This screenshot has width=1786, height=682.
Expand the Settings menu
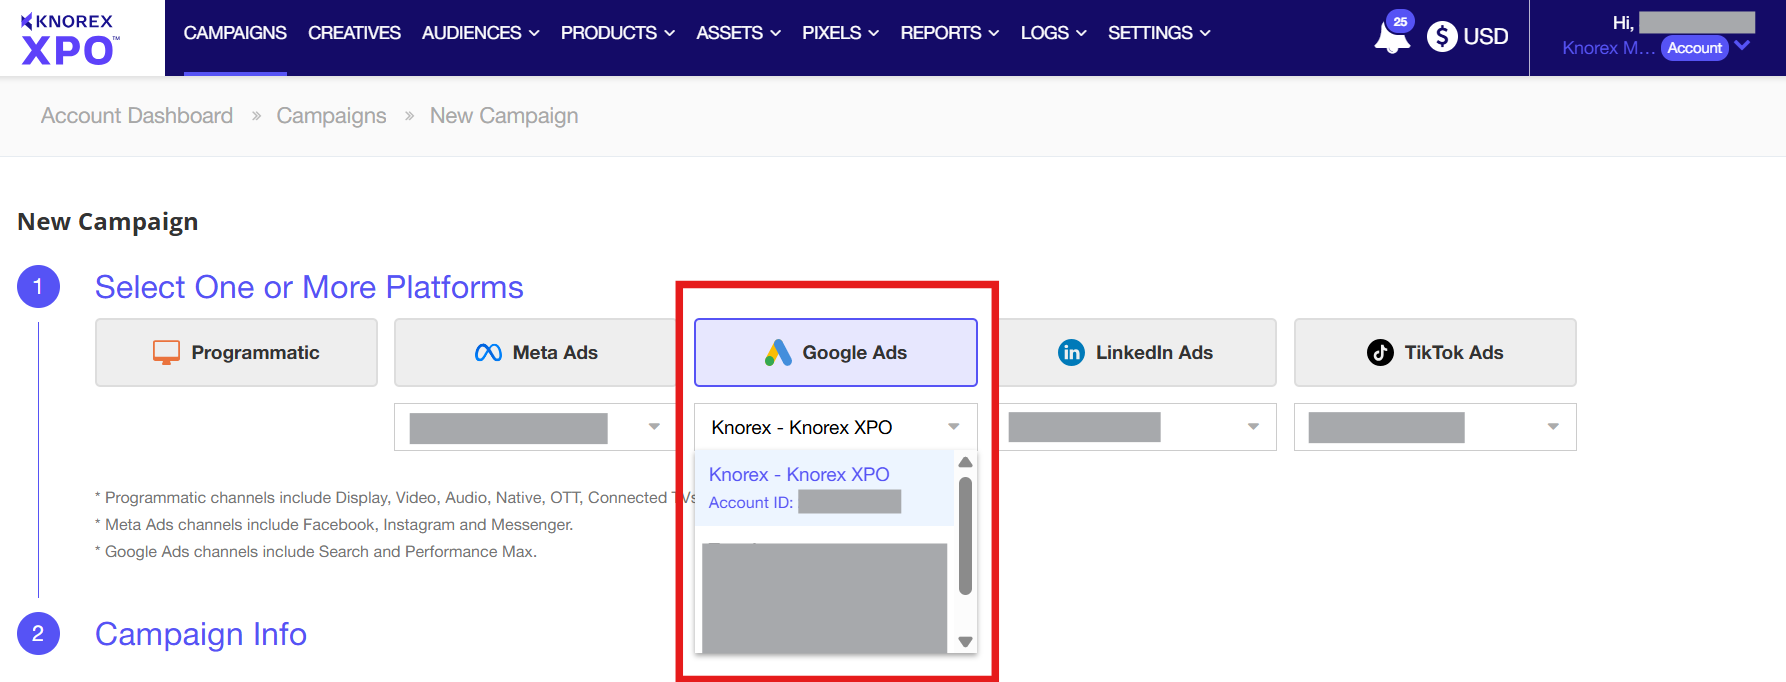(1160, 33)
